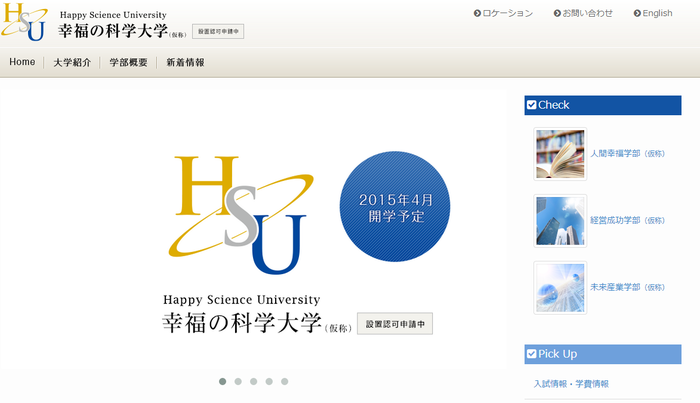Image resolution: width=700 pixels, height=403 pixels.
Task: Switch the site to English
Action: pos(657,13)
